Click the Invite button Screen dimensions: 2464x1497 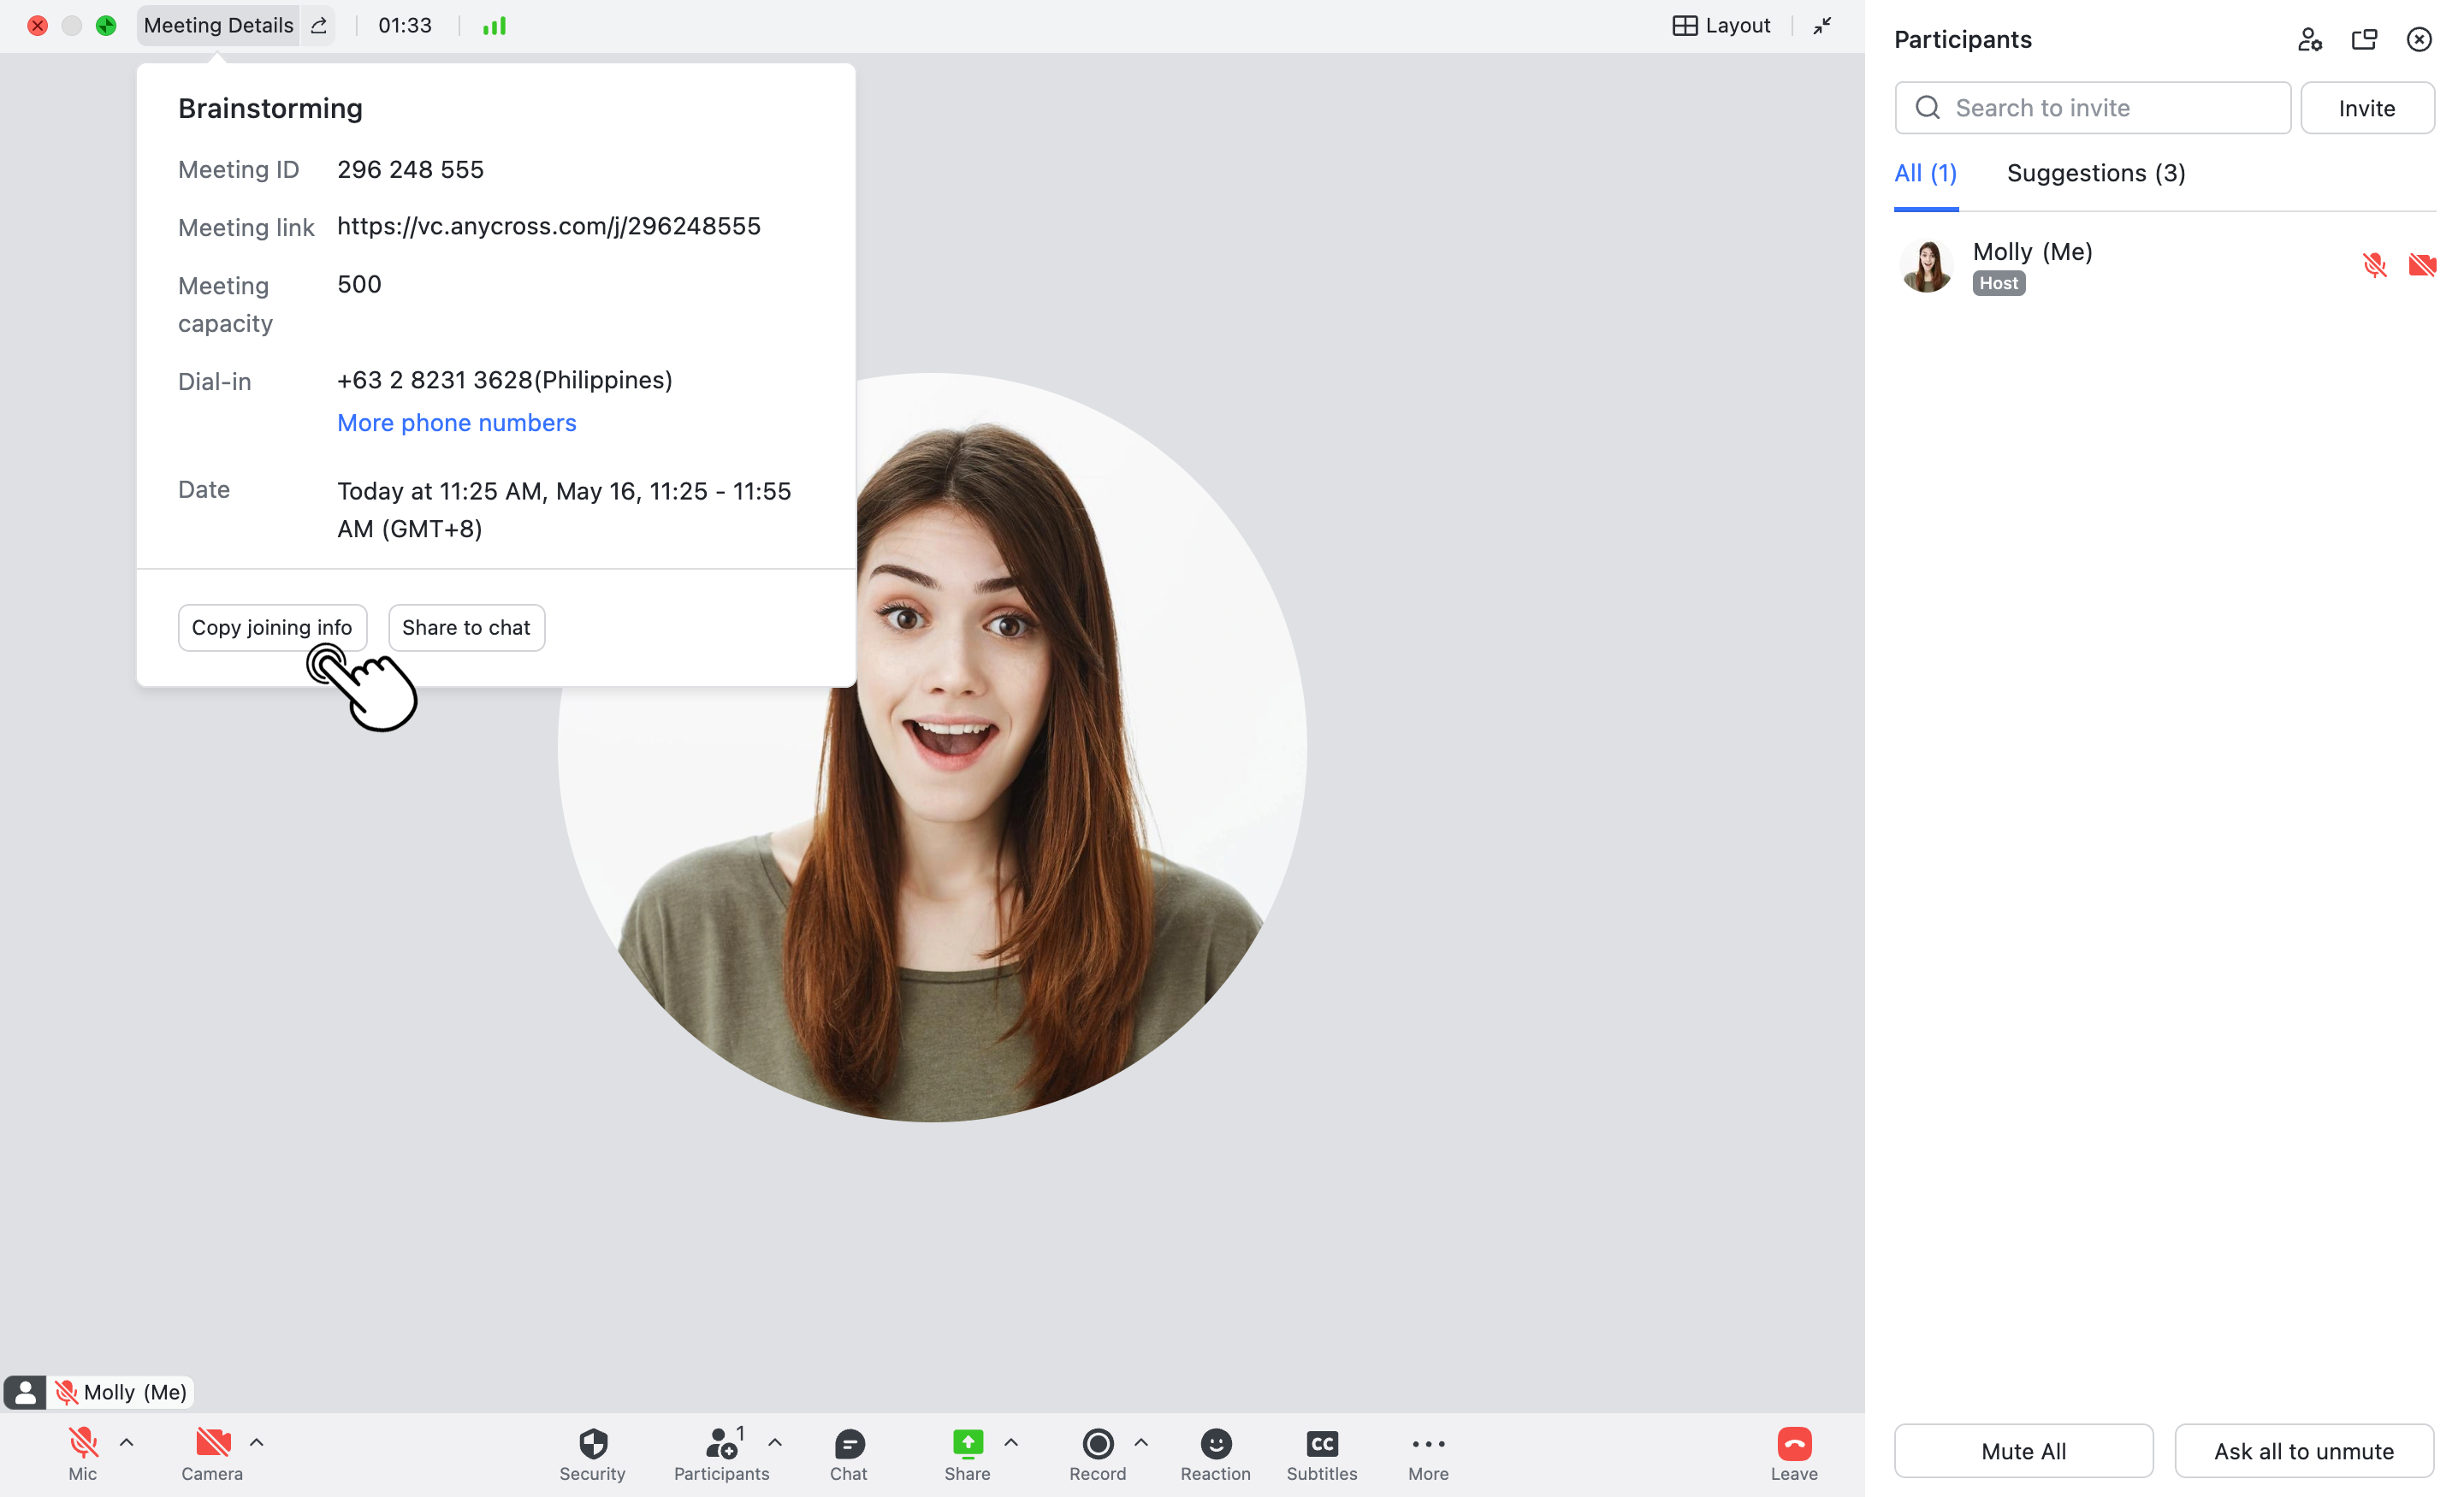click(x=2367, y=108)
